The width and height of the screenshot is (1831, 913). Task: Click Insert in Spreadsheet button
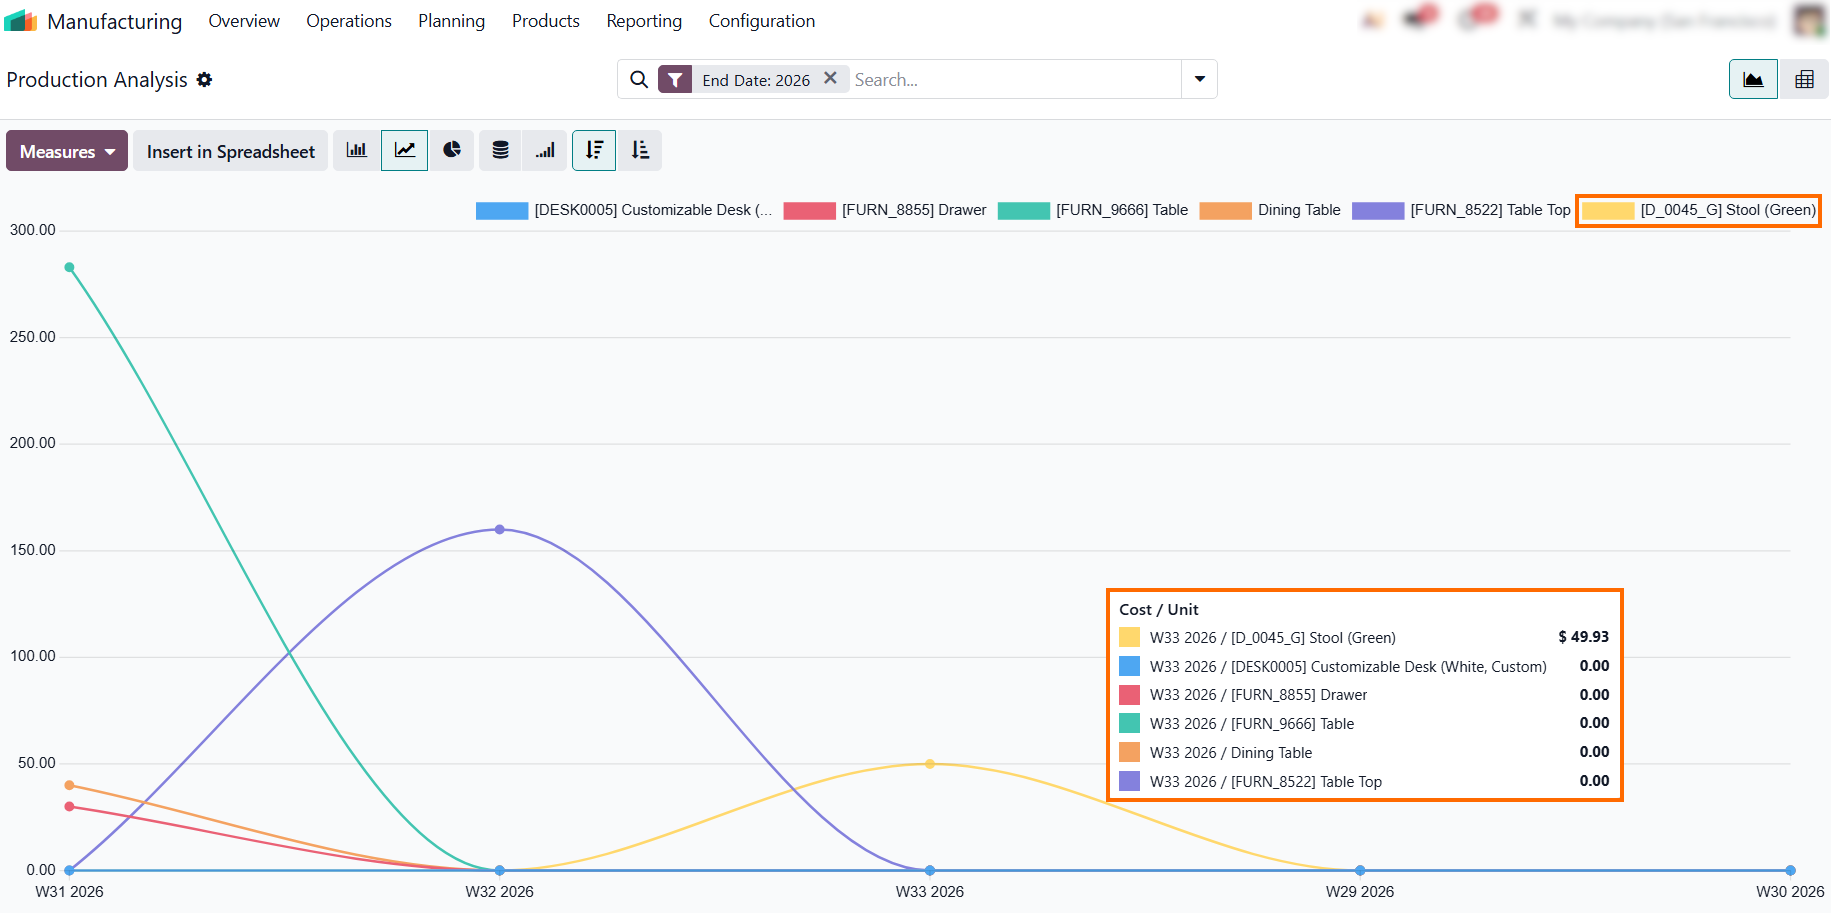230,151
